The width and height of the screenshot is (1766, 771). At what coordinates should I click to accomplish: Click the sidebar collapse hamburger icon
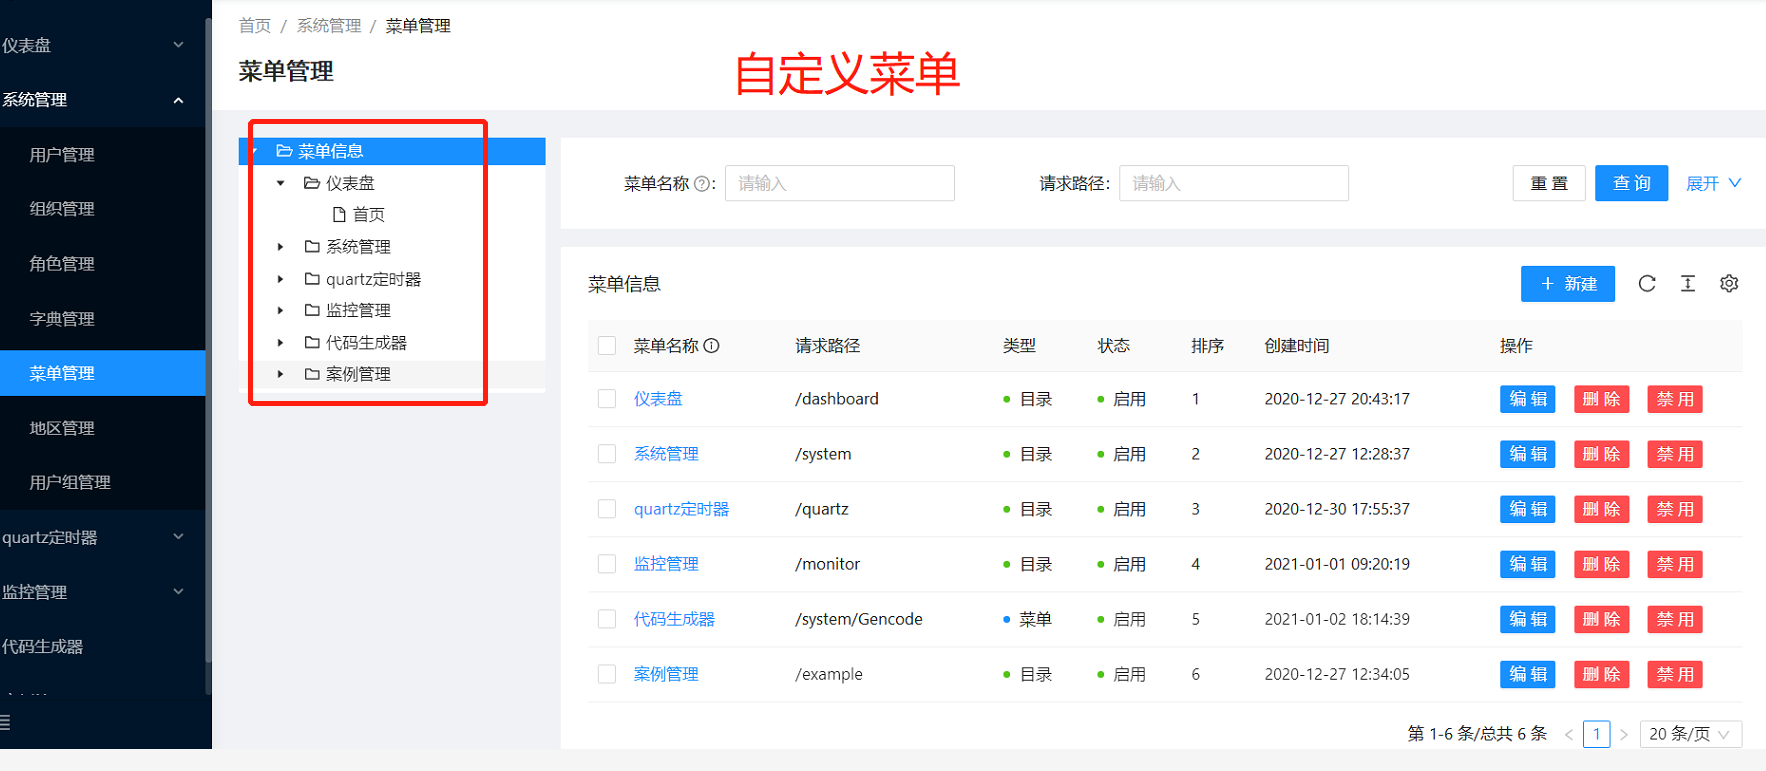pyautogui.click(x=5, y=722)
